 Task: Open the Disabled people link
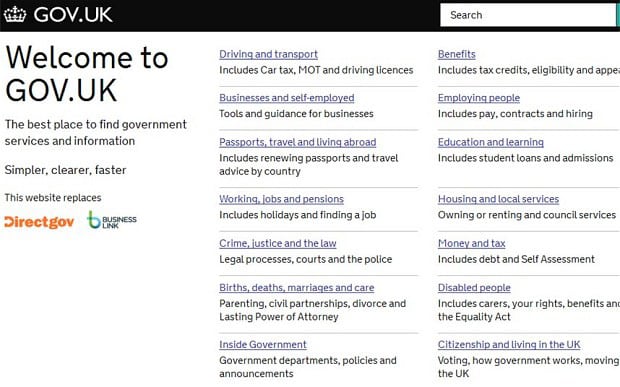(474, 287)
